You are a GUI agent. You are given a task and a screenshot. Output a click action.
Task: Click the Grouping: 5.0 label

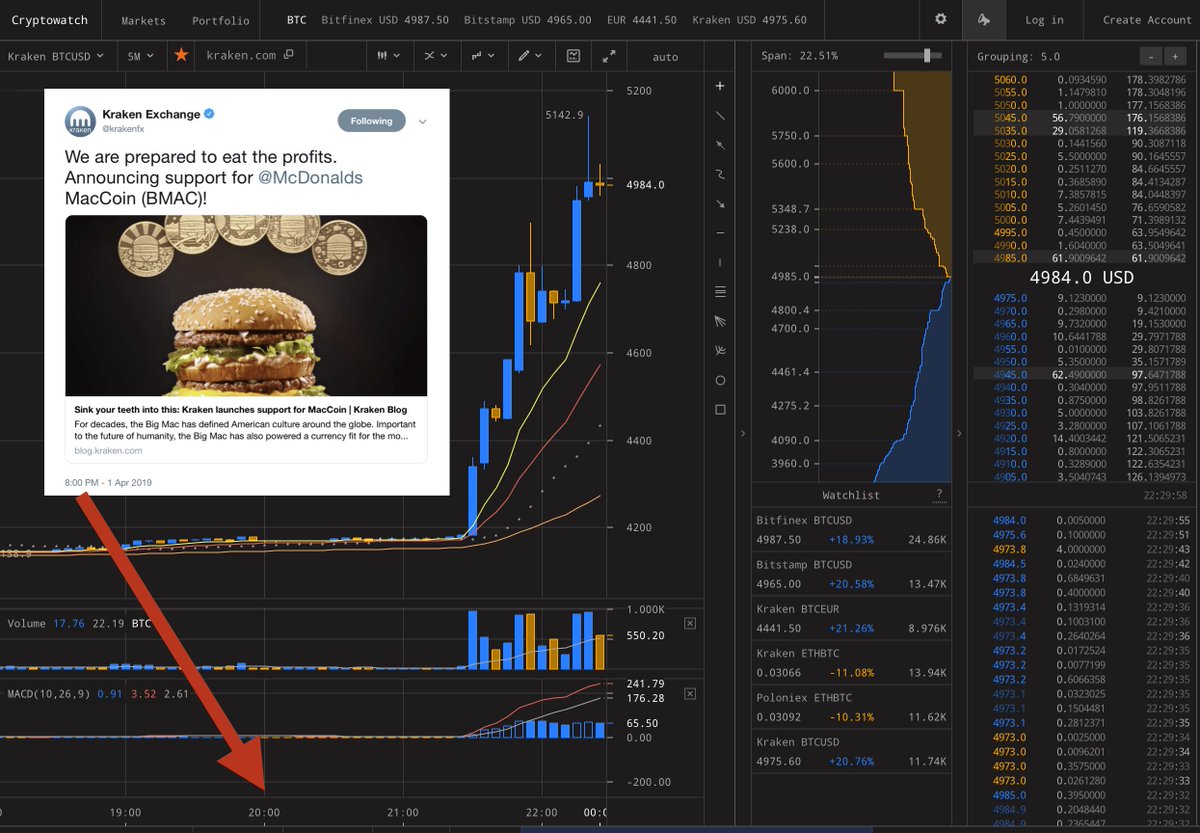pyautogui.click(x=1019, y=57)
